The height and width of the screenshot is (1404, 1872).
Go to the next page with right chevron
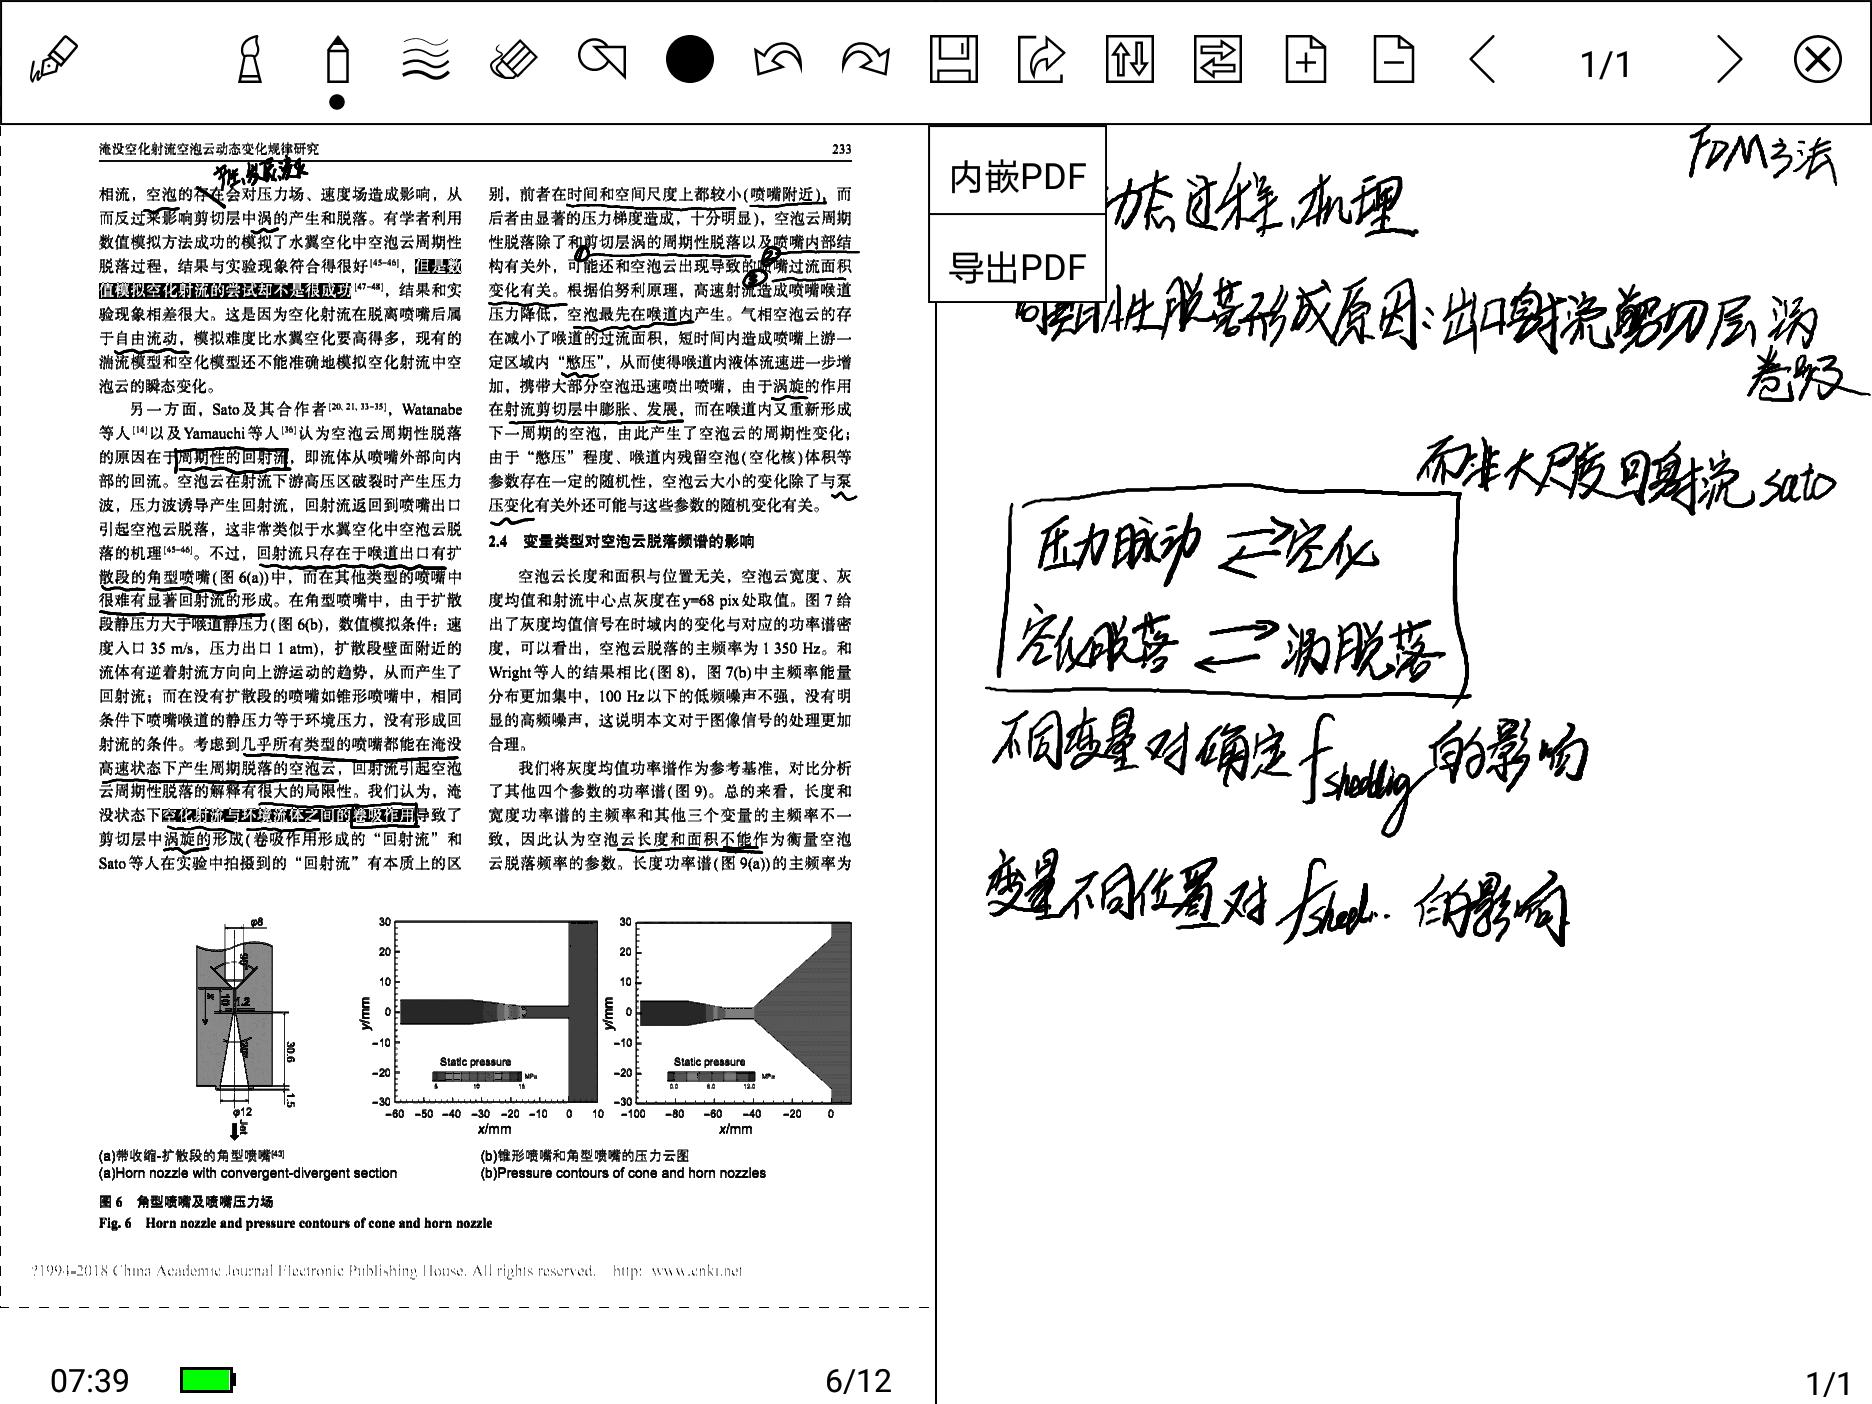(x=1729, y=62)
